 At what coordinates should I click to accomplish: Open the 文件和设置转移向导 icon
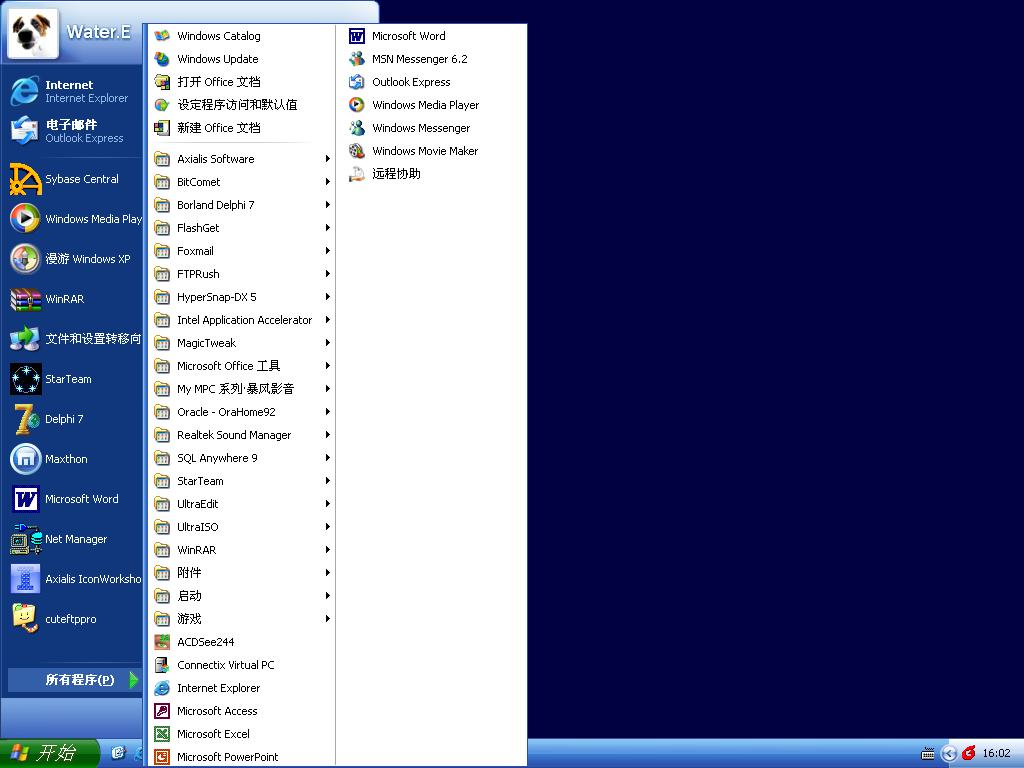(25, 339)
